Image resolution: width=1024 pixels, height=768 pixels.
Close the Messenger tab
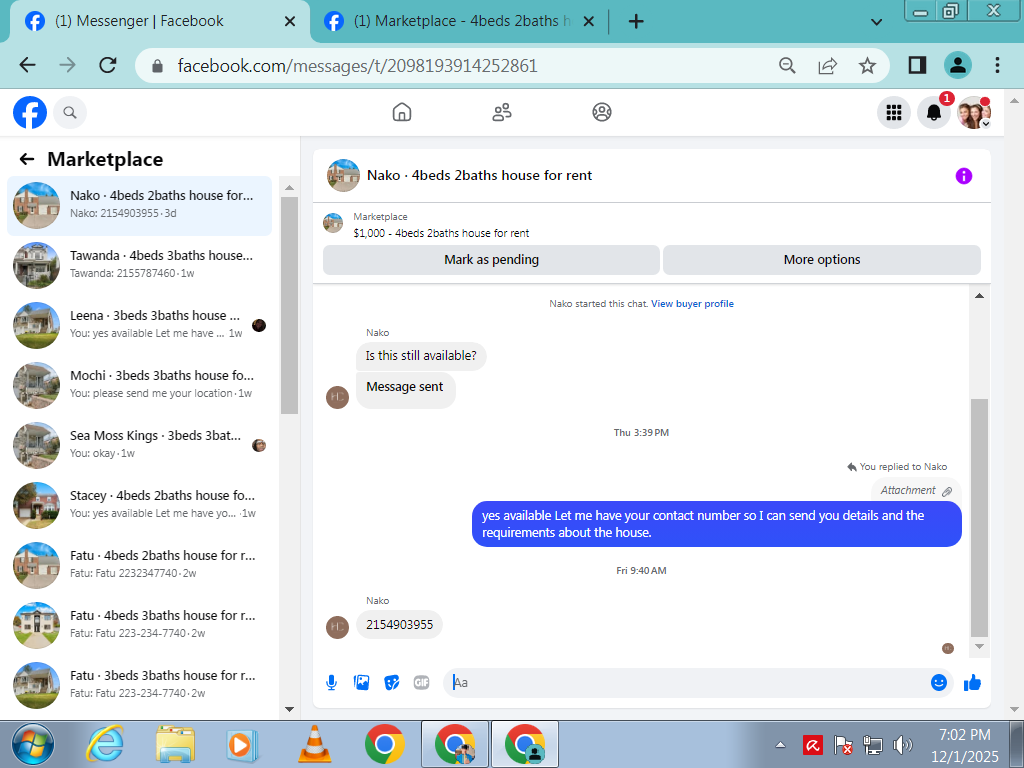290,22
